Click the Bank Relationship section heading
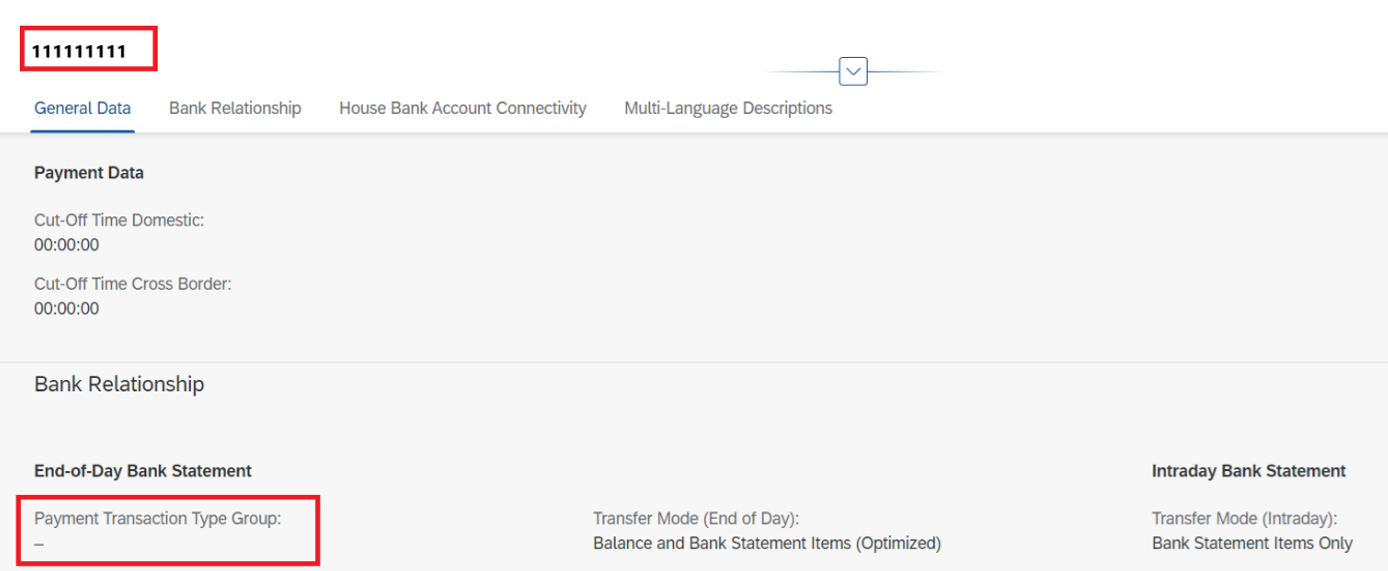The image size is (1388, 571). pos(119,384)
